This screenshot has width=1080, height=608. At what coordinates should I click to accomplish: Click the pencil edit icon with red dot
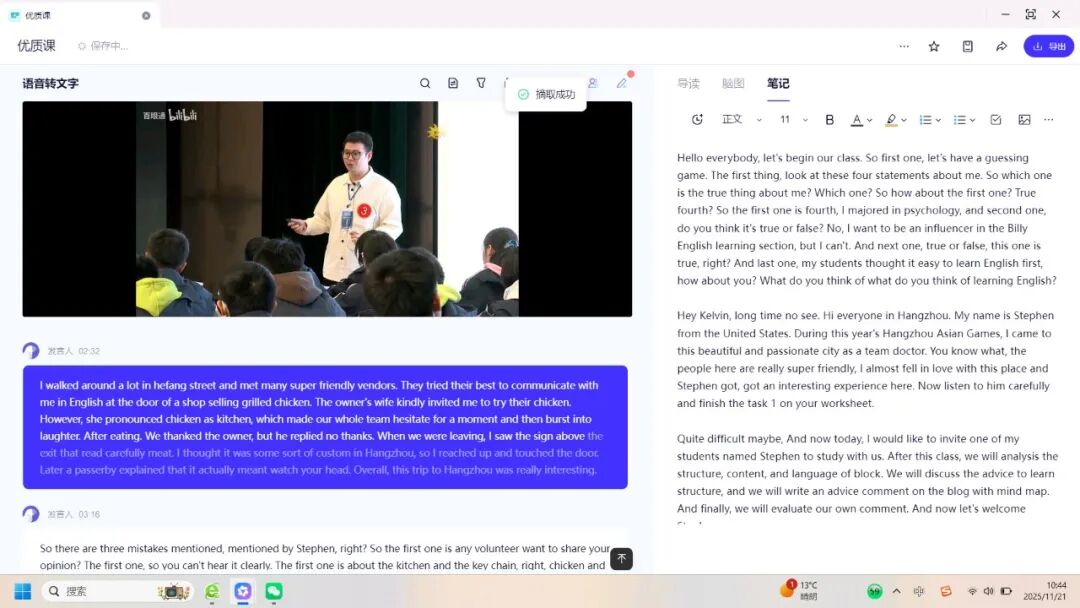(x=622, y=83)
